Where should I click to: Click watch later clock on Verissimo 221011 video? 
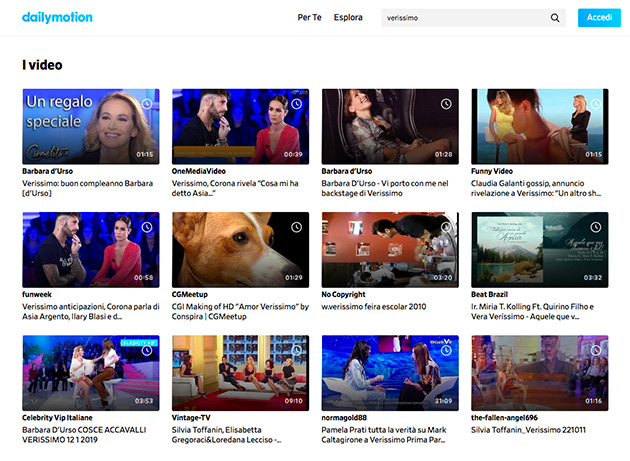595,350
